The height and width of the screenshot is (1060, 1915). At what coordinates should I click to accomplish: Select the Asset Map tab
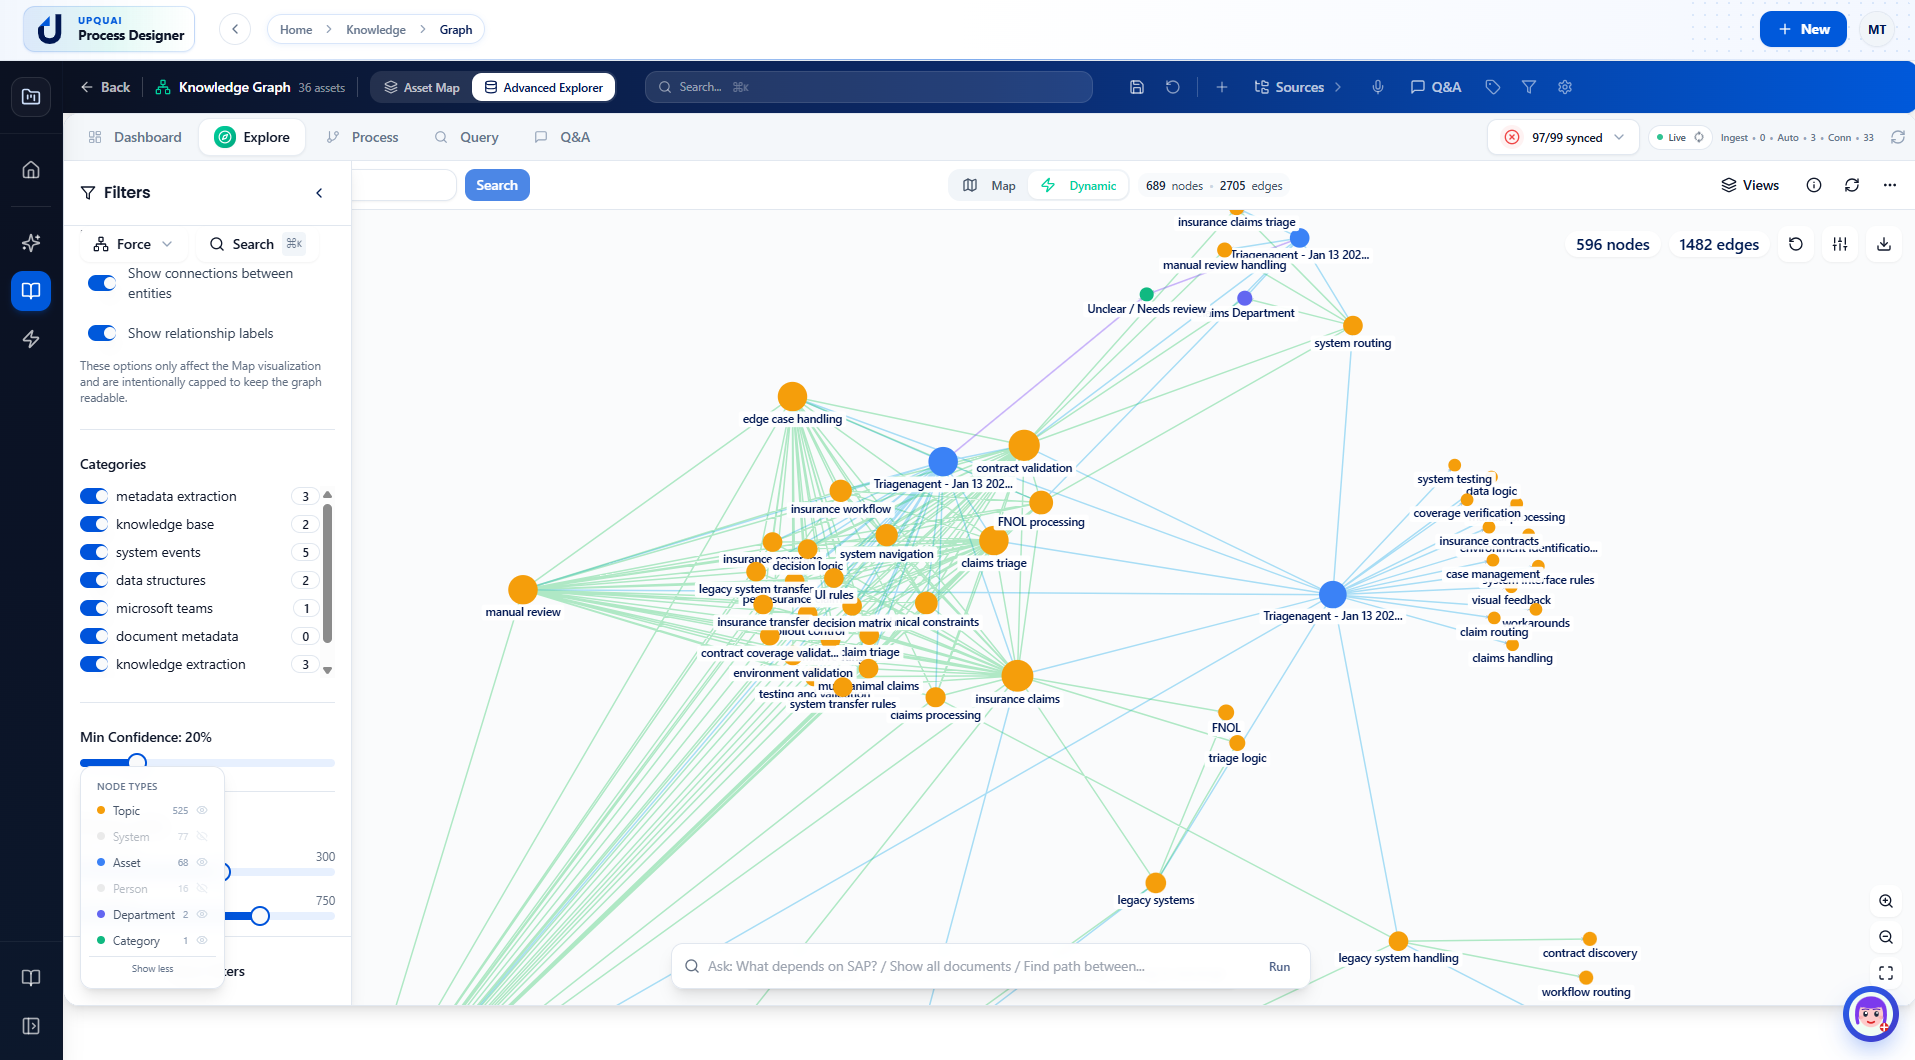click(x=421, y=87)
